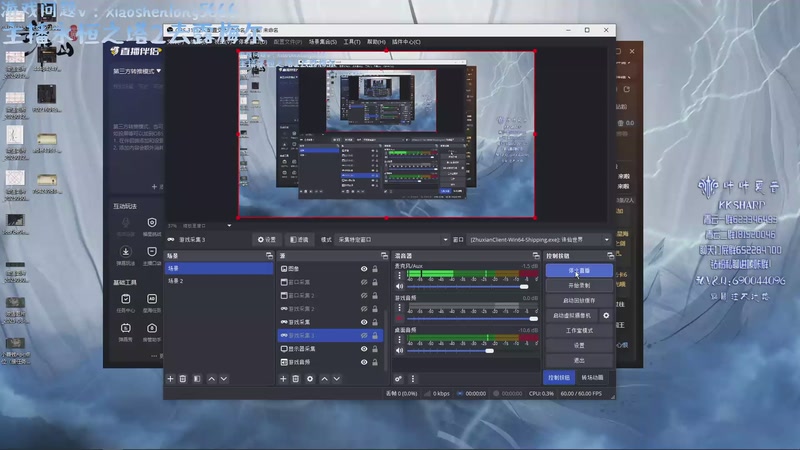Hide the 图像 source eye icon
The height and width of the screenshot is (450, 800).
click(364, 268)
